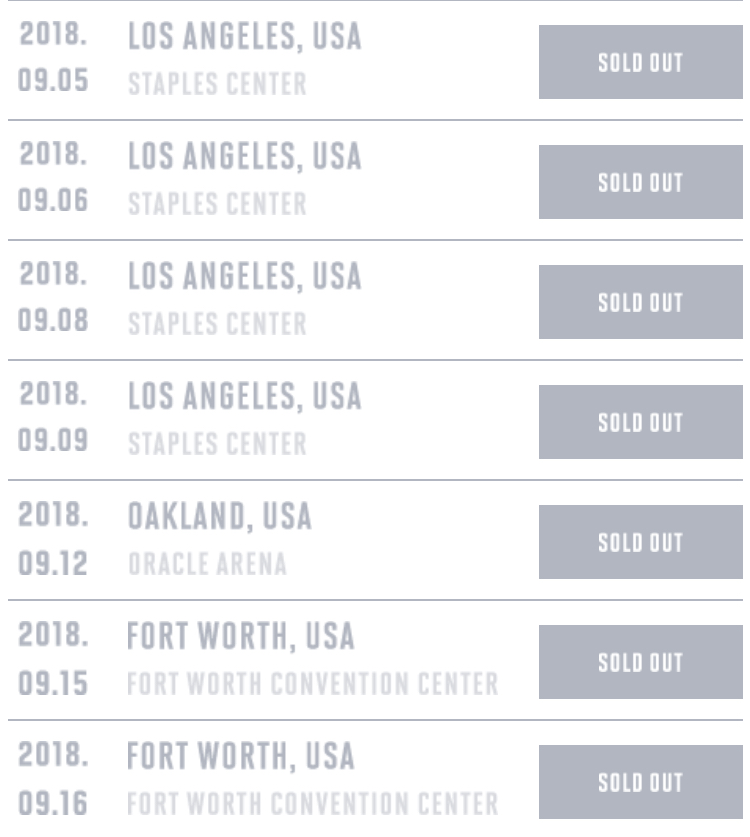750x837 pixels.
Task: Open Los Angeles, USA title for 09.08
Action: [x=244, y=277]
